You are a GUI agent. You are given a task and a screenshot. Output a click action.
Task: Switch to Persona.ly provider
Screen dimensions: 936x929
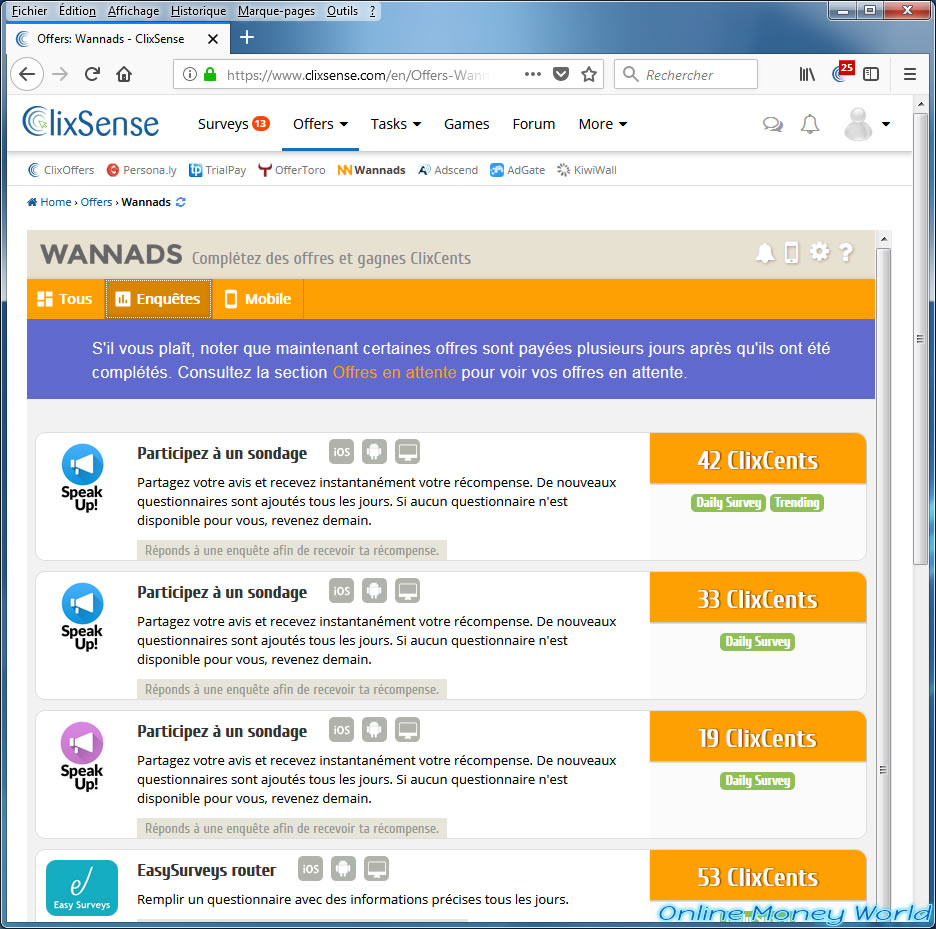141,170
